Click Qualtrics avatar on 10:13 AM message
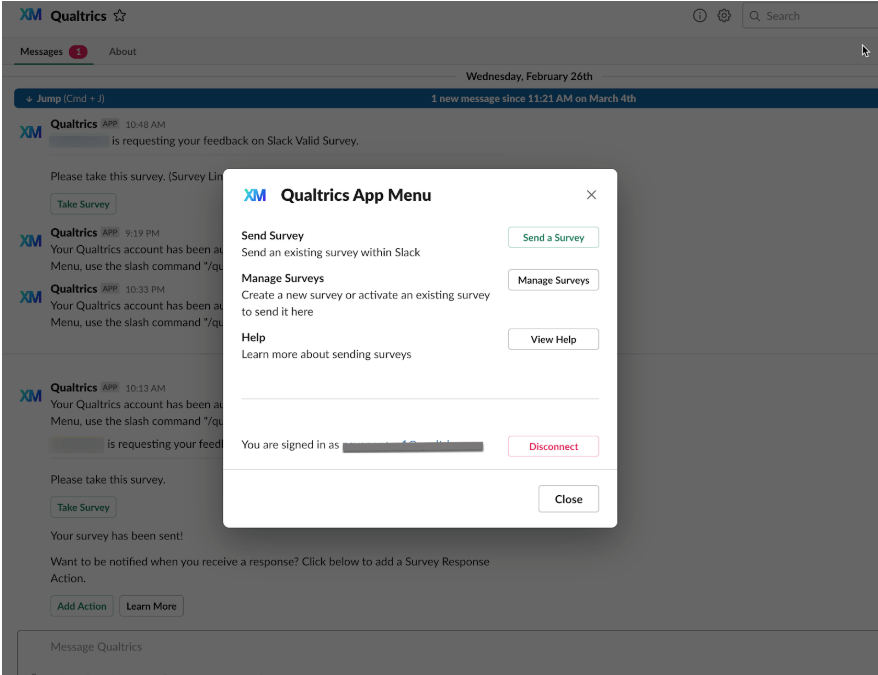The image size is (878, 675). click(31, 396)
